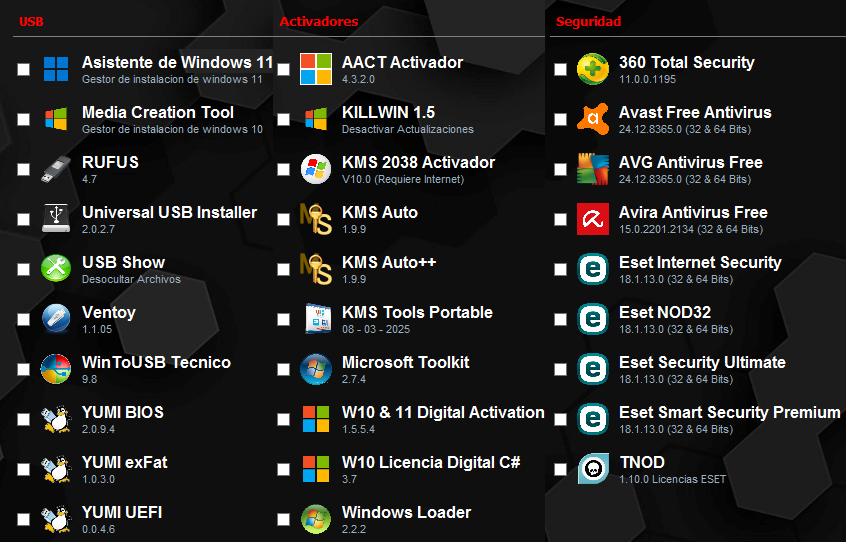The width and height of the screenshot is (846, 542).
Task: Click the Eset NOD32 icon
Action: coord(592,319)
